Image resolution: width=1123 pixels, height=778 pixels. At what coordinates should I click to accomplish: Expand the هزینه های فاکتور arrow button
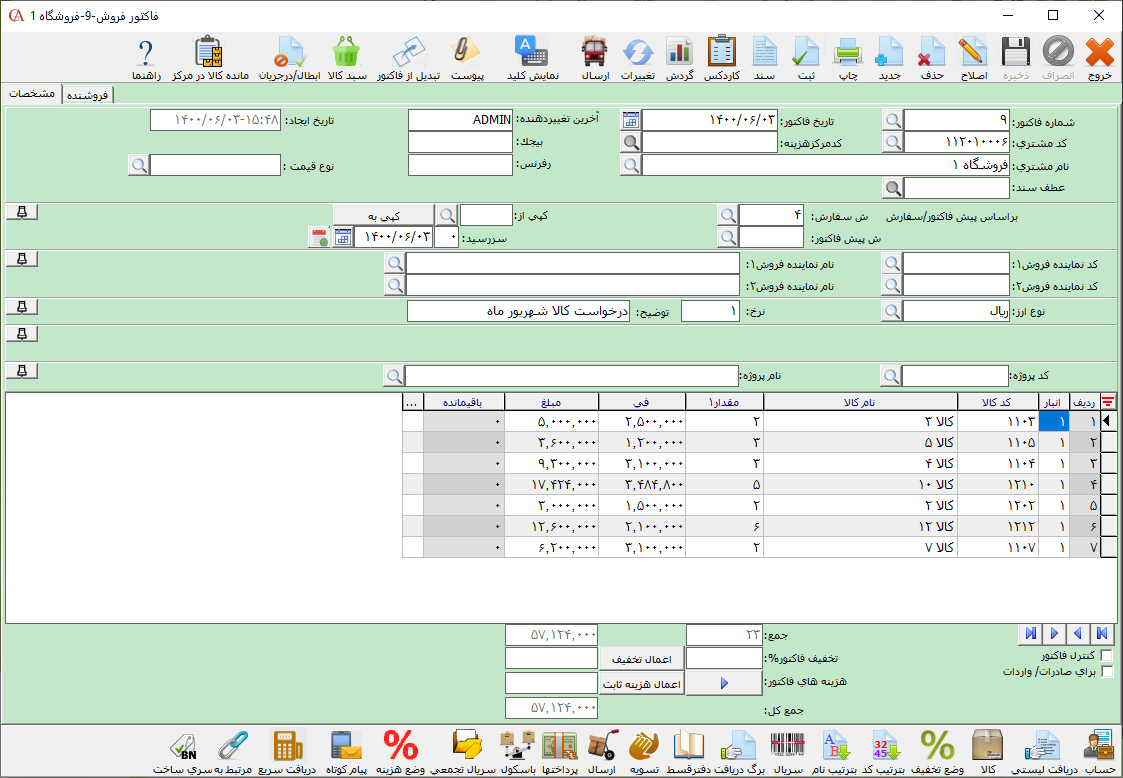(725, 683)
